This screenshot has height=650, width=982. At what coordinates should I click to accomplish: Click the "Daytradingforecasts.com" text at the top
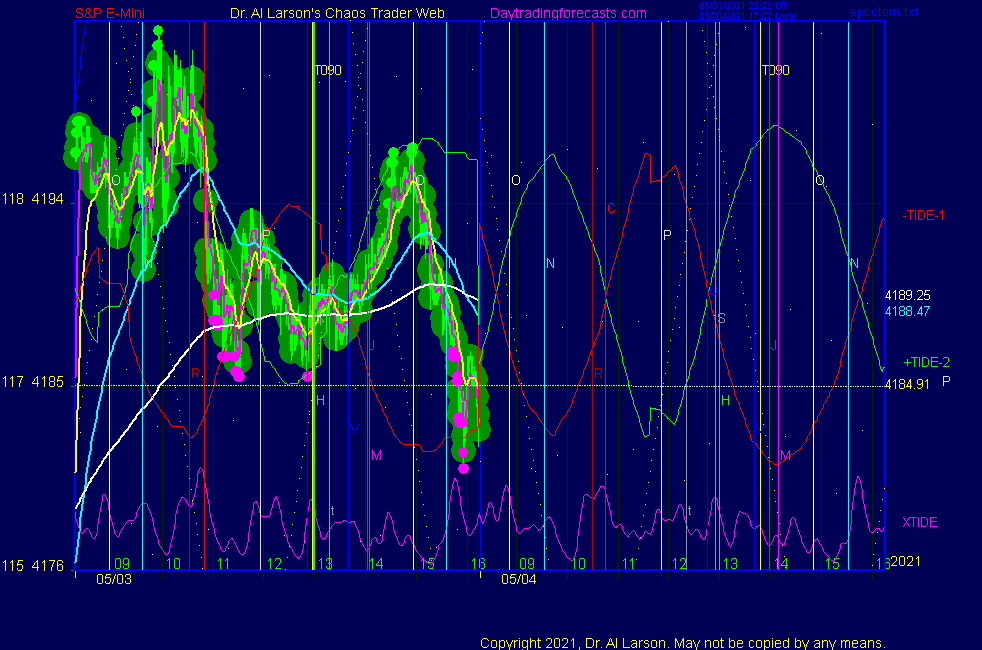pyautogui.click(x=568, y=13)
